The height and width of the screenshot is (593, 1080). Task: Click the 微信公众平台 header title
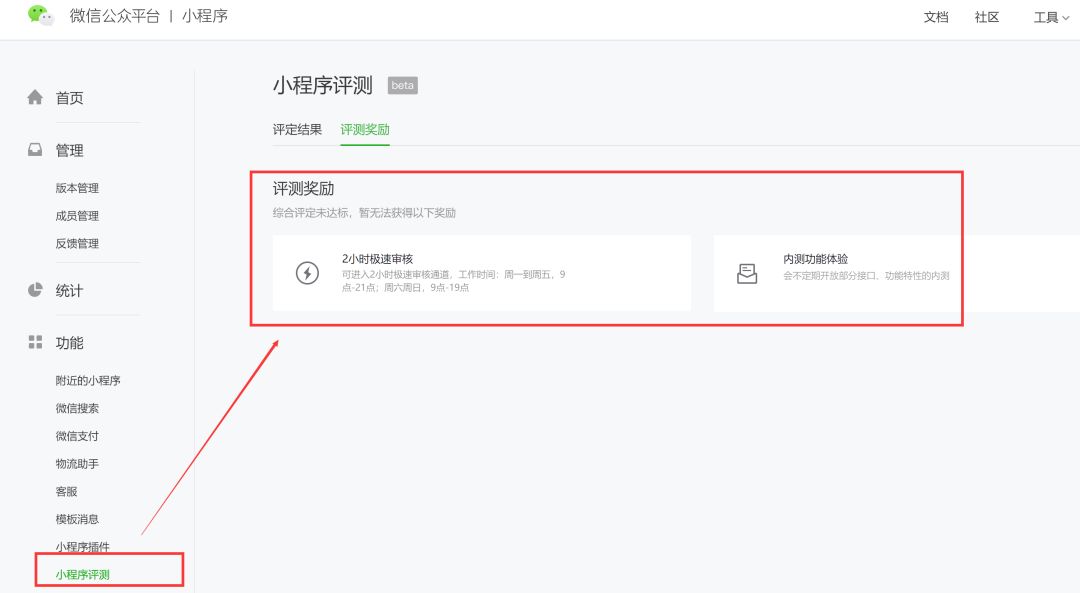point(114,16)
